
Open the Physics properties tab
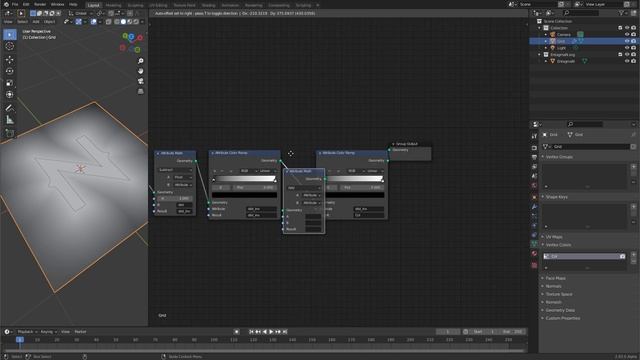(534, 226)
